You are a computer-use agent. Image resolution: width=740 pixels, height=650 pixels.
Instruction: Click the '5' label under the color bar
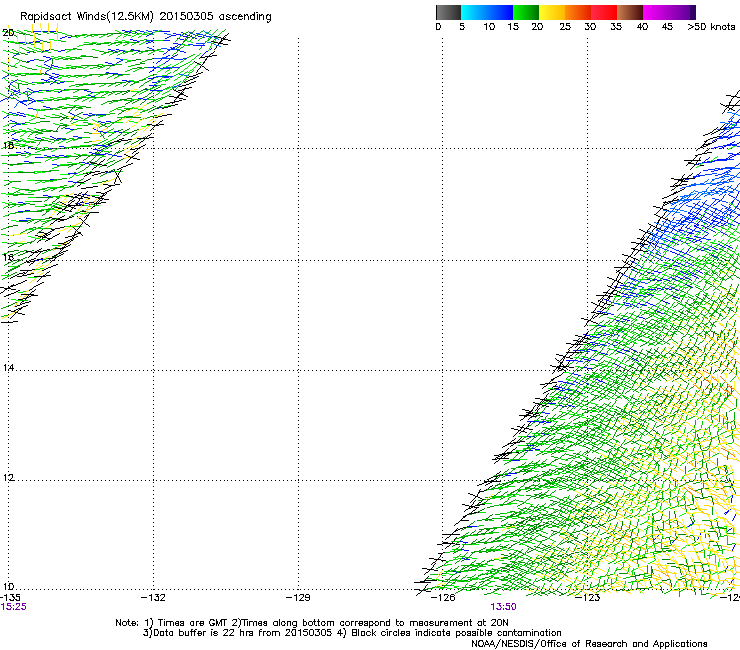tap(462, 27)
